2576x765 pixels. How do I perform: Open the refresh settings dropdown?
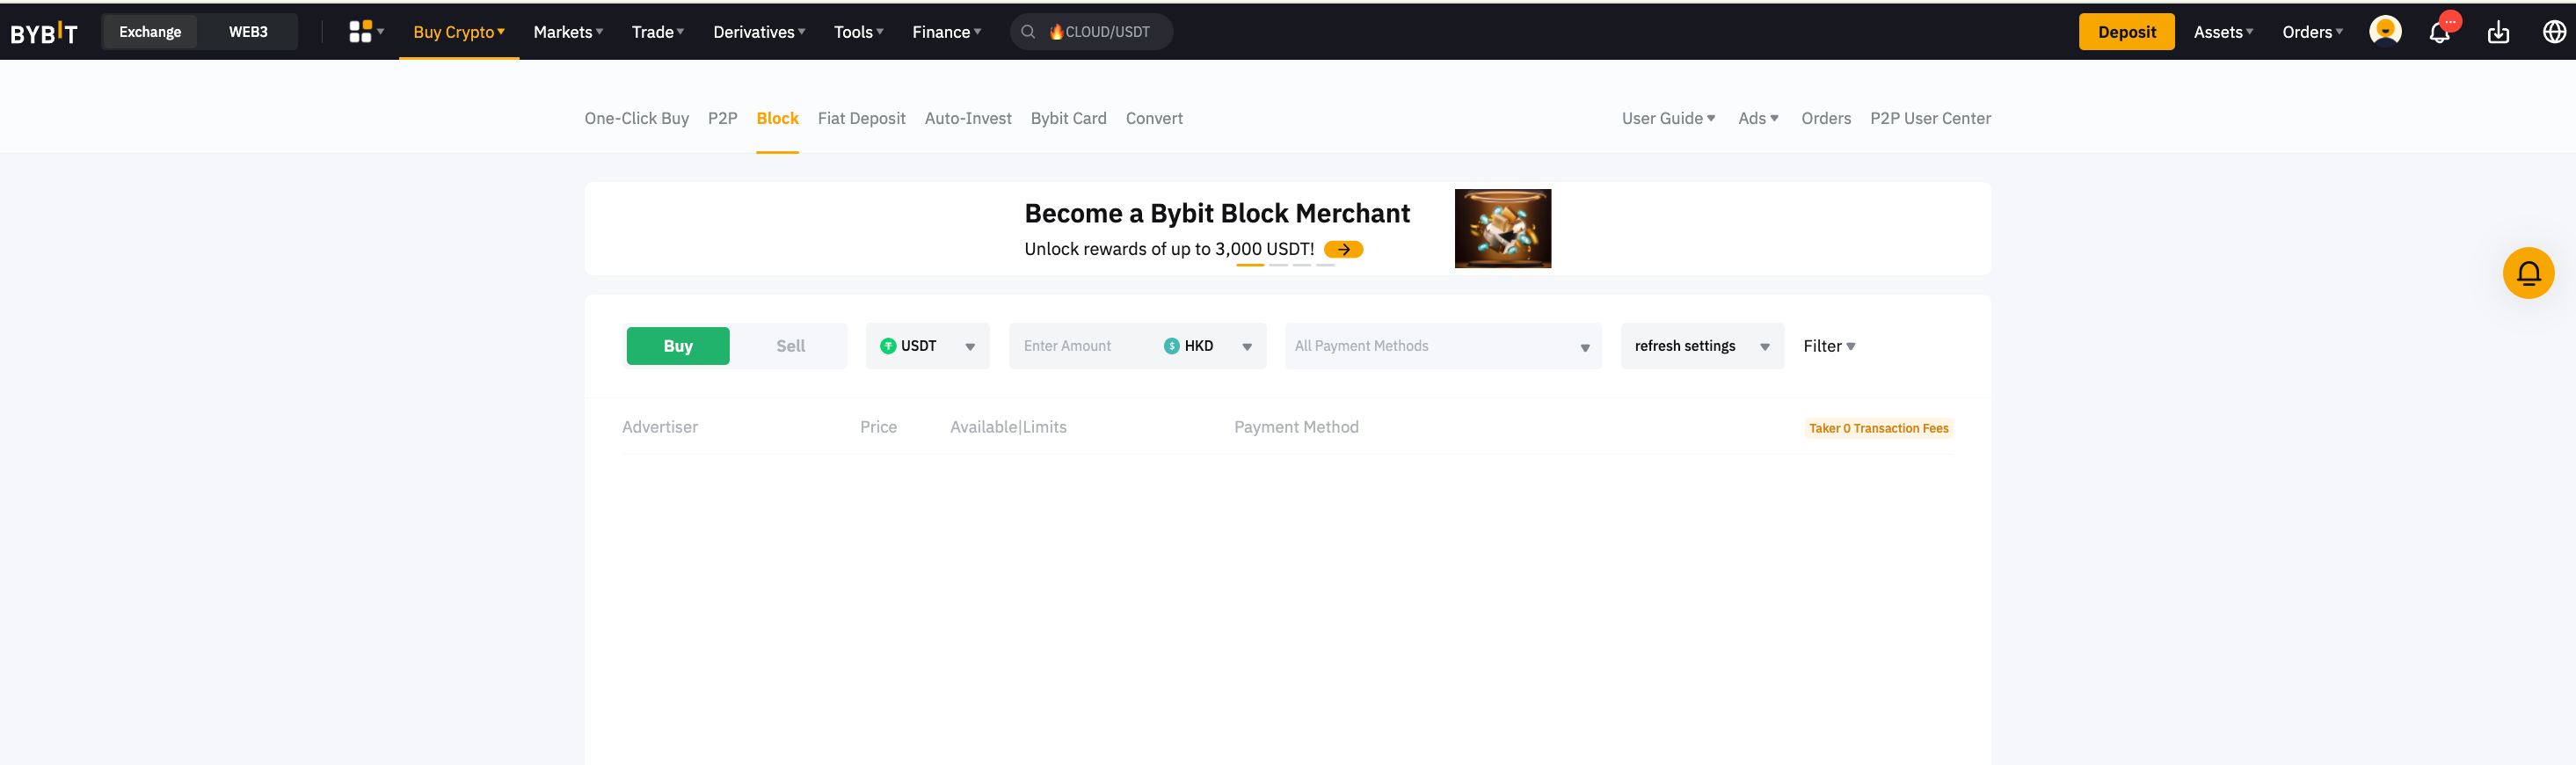coord(1701,346)
